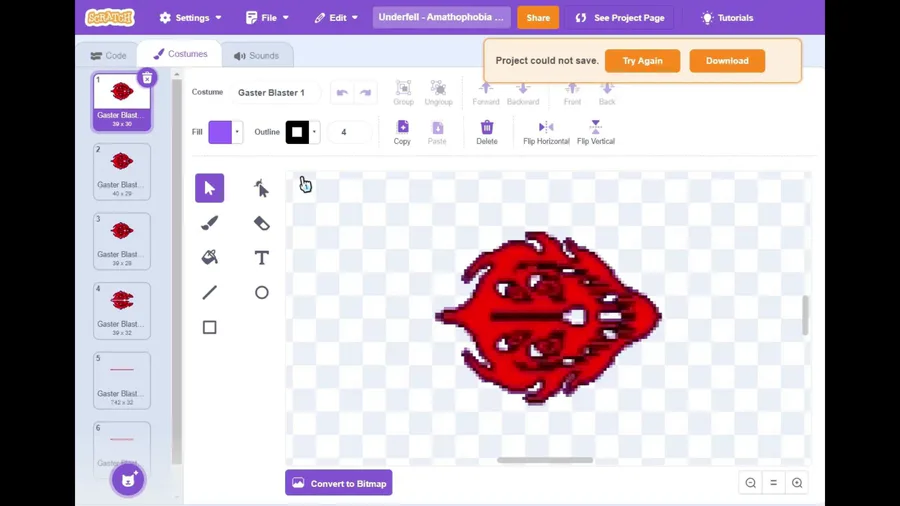This screenshot has height=506, width=900.
Task: Click Convert to Bitmap
Action: pos(339,483)
